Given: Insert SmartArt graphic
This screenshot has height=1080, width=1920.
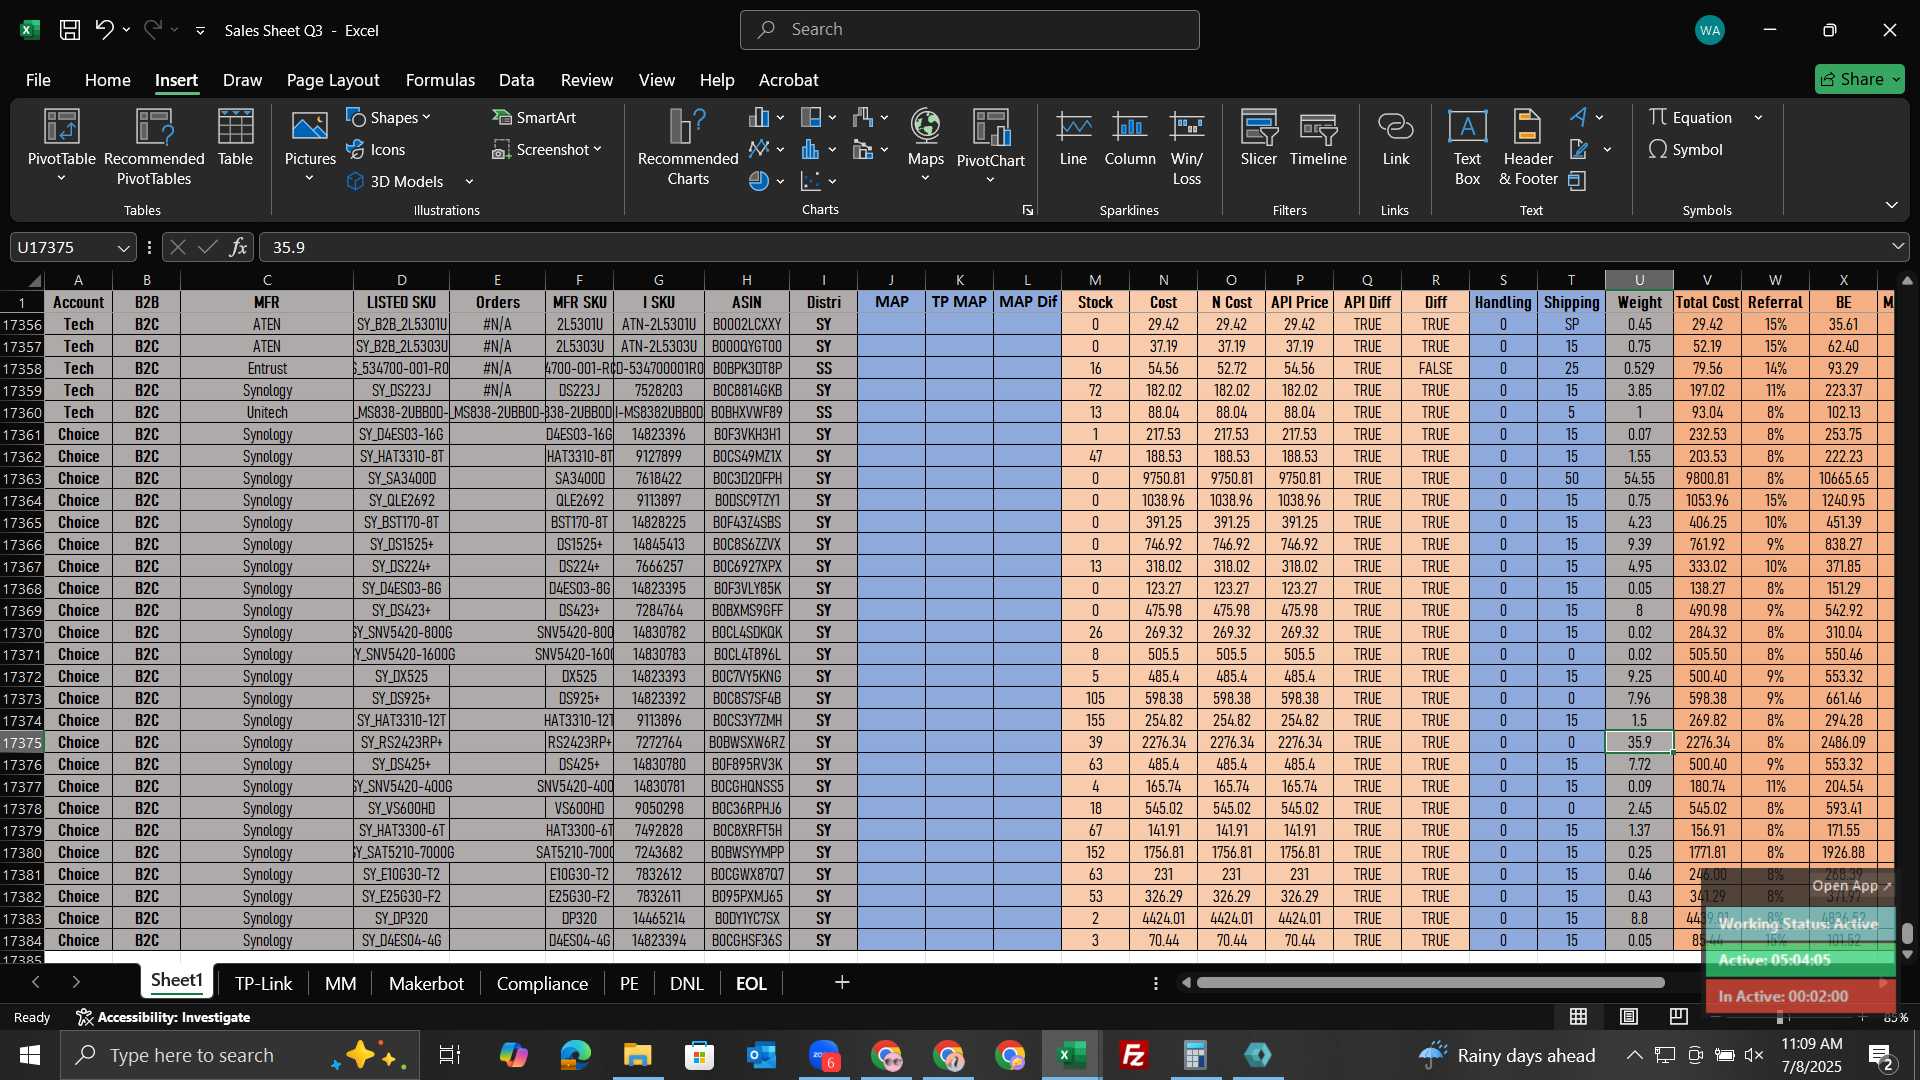Looking at the screenshot, I should 534,118.
